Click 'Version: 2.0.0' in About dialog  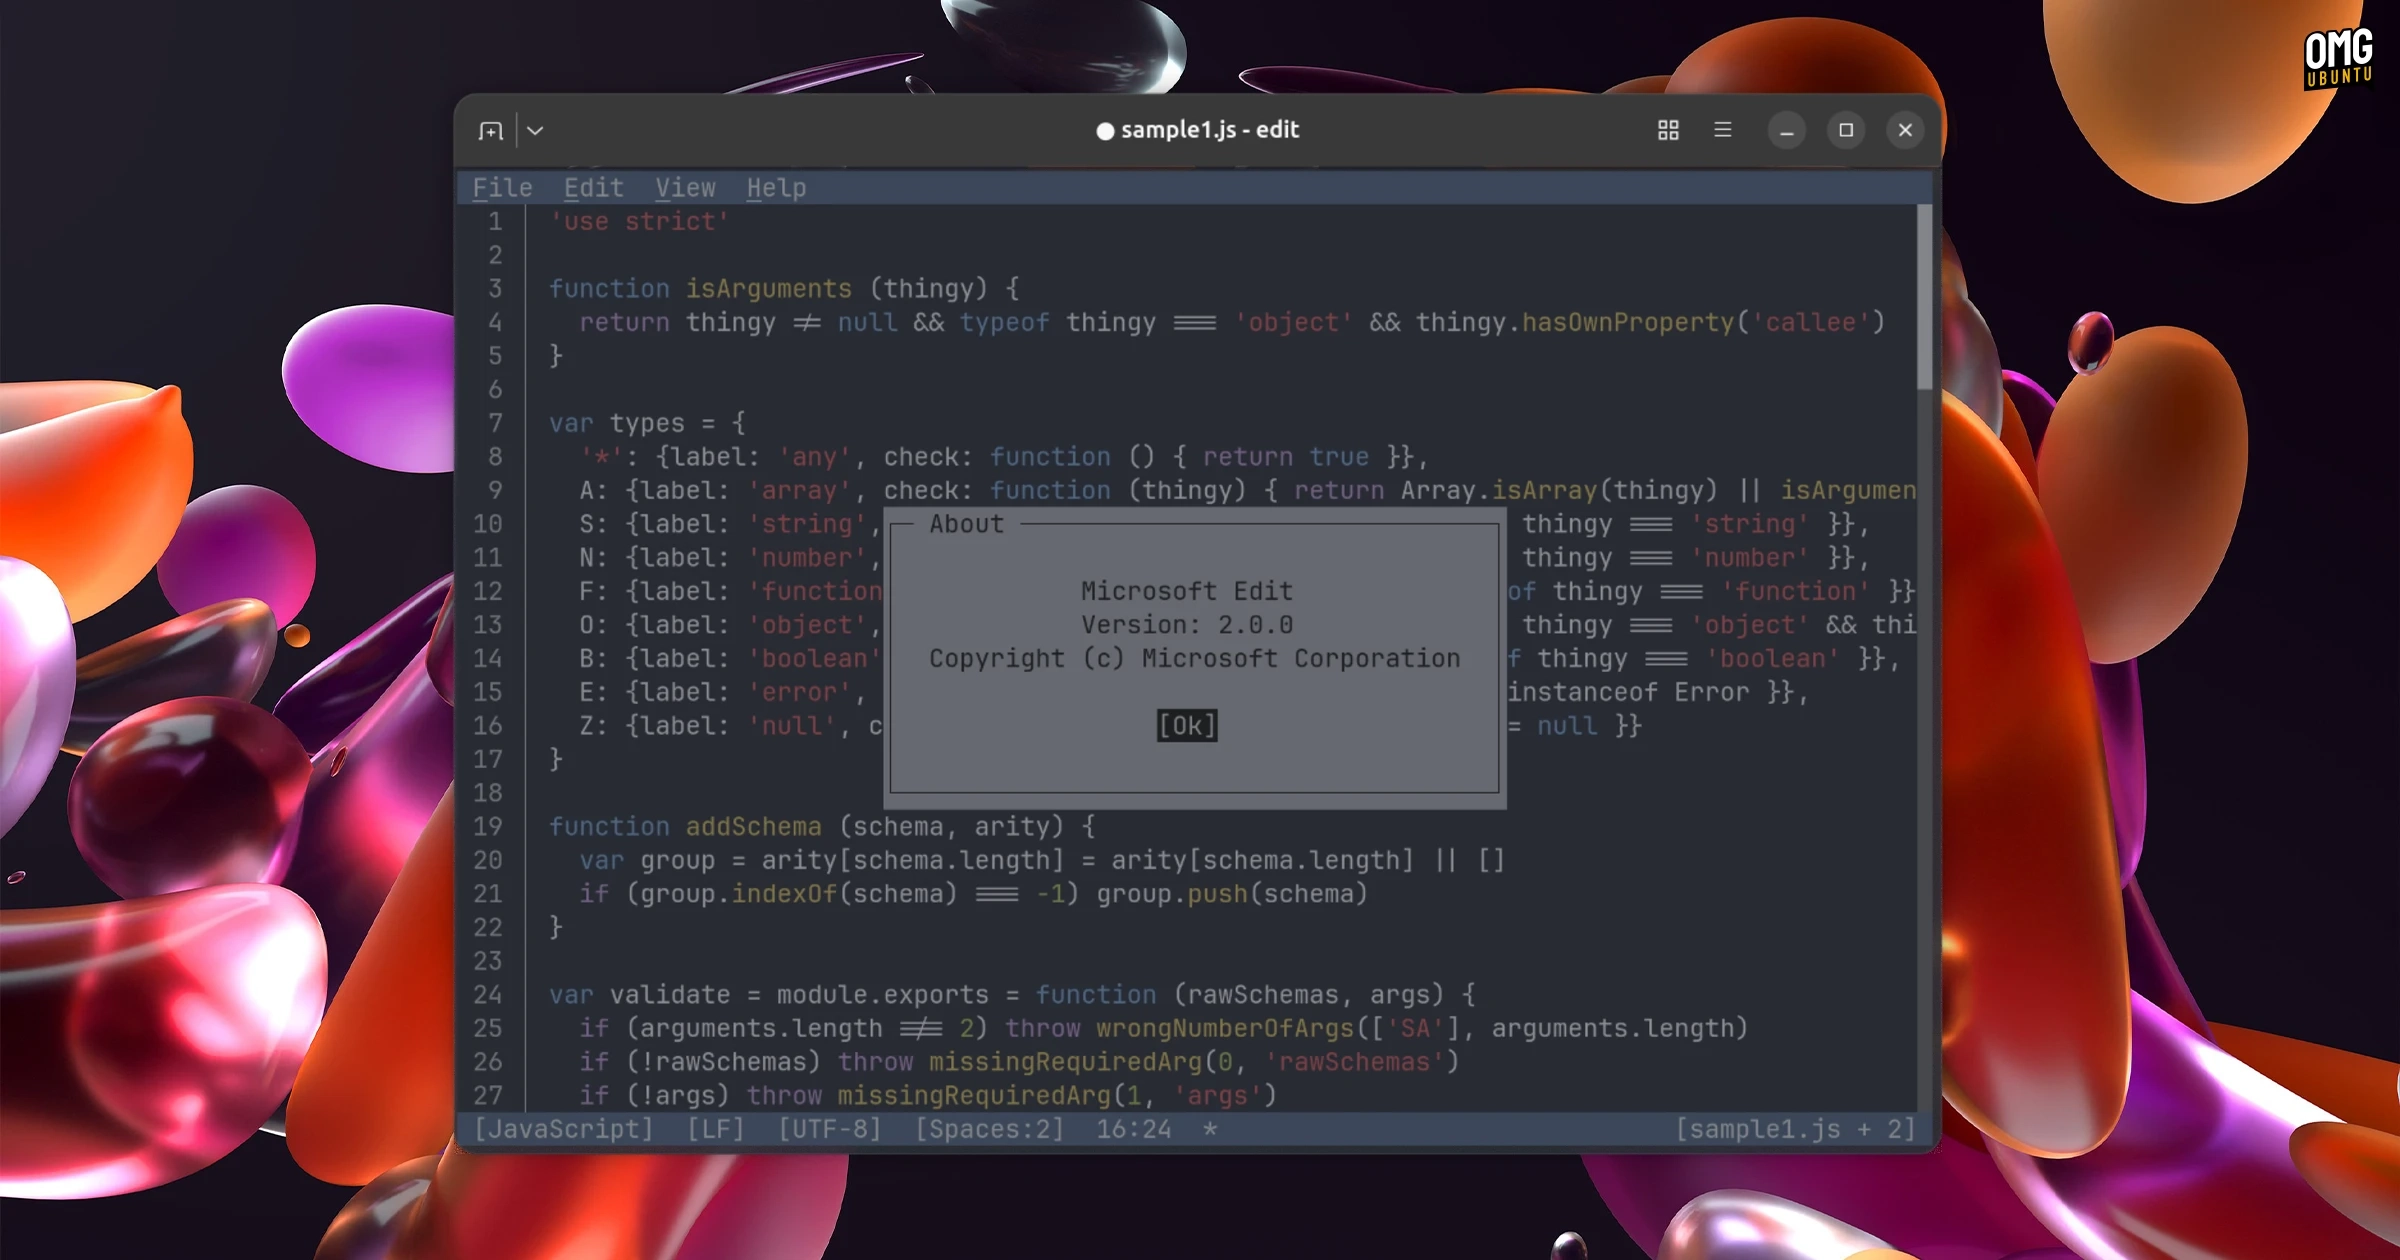[x=1187, y=626]
